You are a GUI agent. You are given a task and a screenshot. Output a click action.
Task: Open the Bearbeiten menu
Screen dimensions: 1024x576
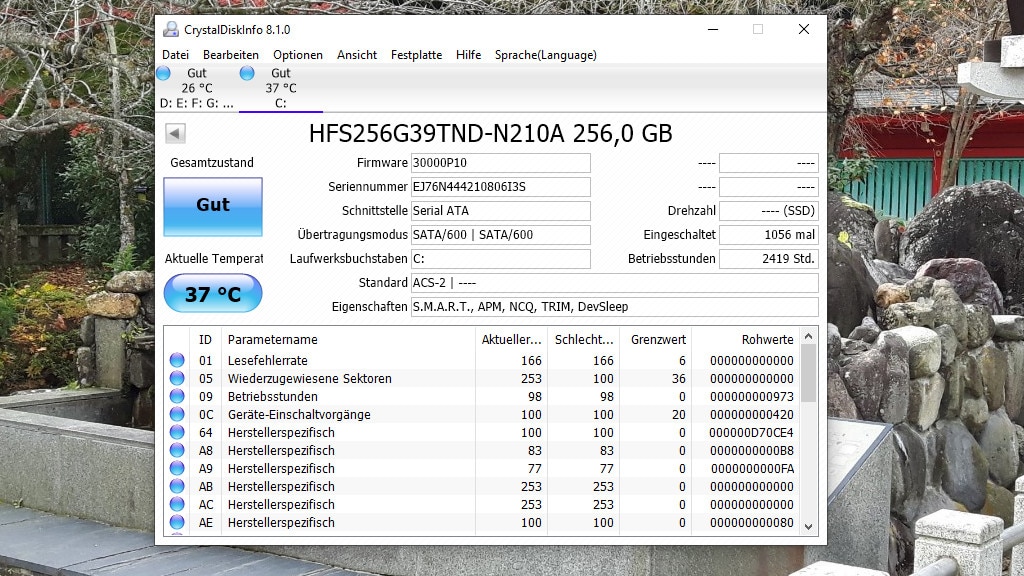pyautogui.click(x=231, y=55)
